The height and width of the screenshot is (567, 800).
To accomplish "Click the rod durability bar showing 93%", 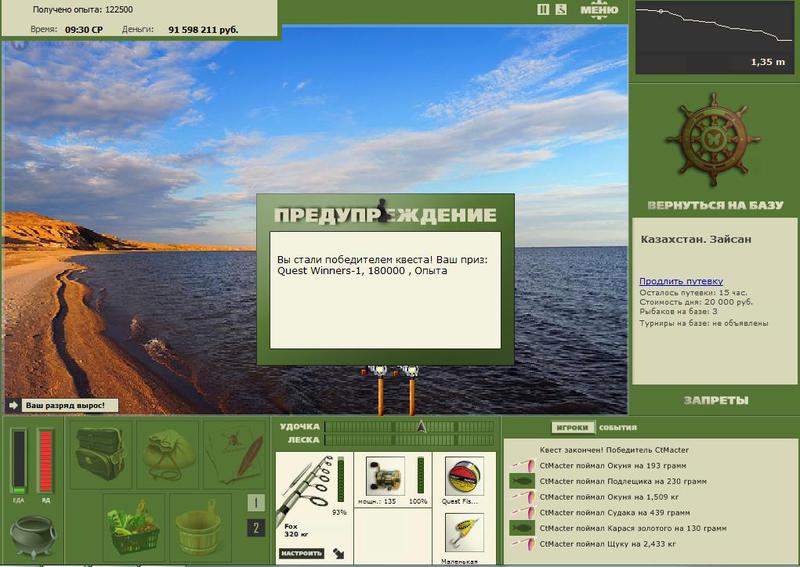I will coord(341,480).
